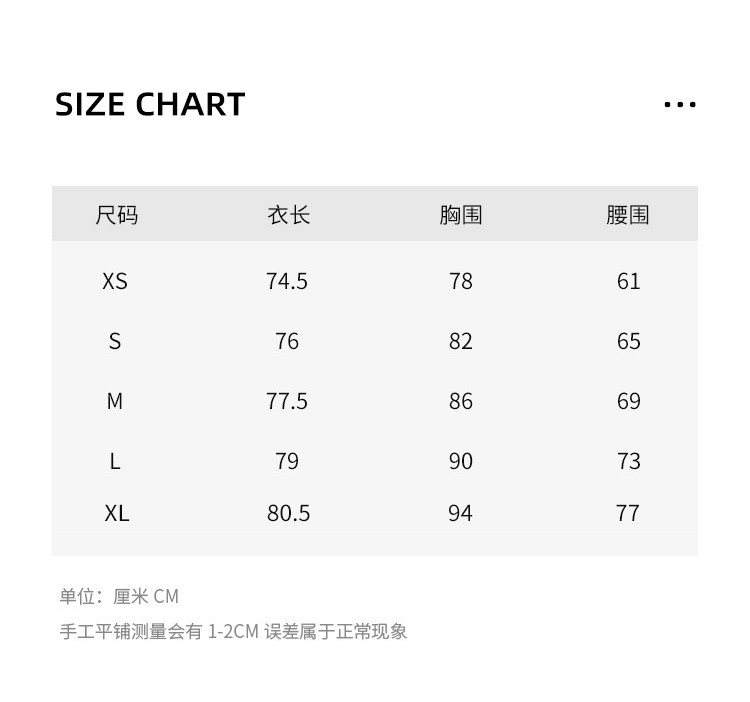Click the L size row label
750x702 pixels.
115,461
